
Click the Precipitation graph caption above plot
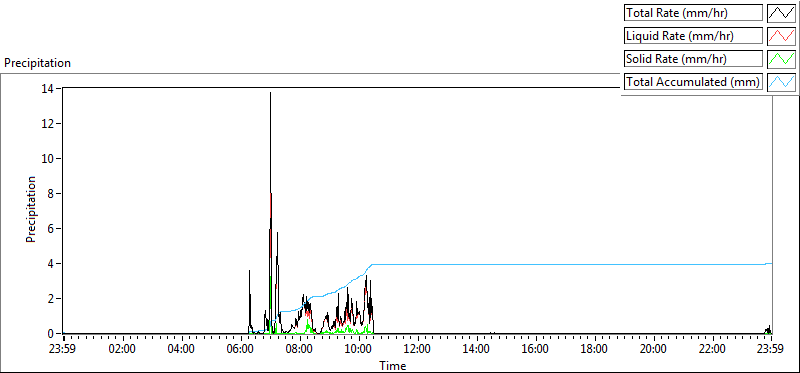(37, 63)
